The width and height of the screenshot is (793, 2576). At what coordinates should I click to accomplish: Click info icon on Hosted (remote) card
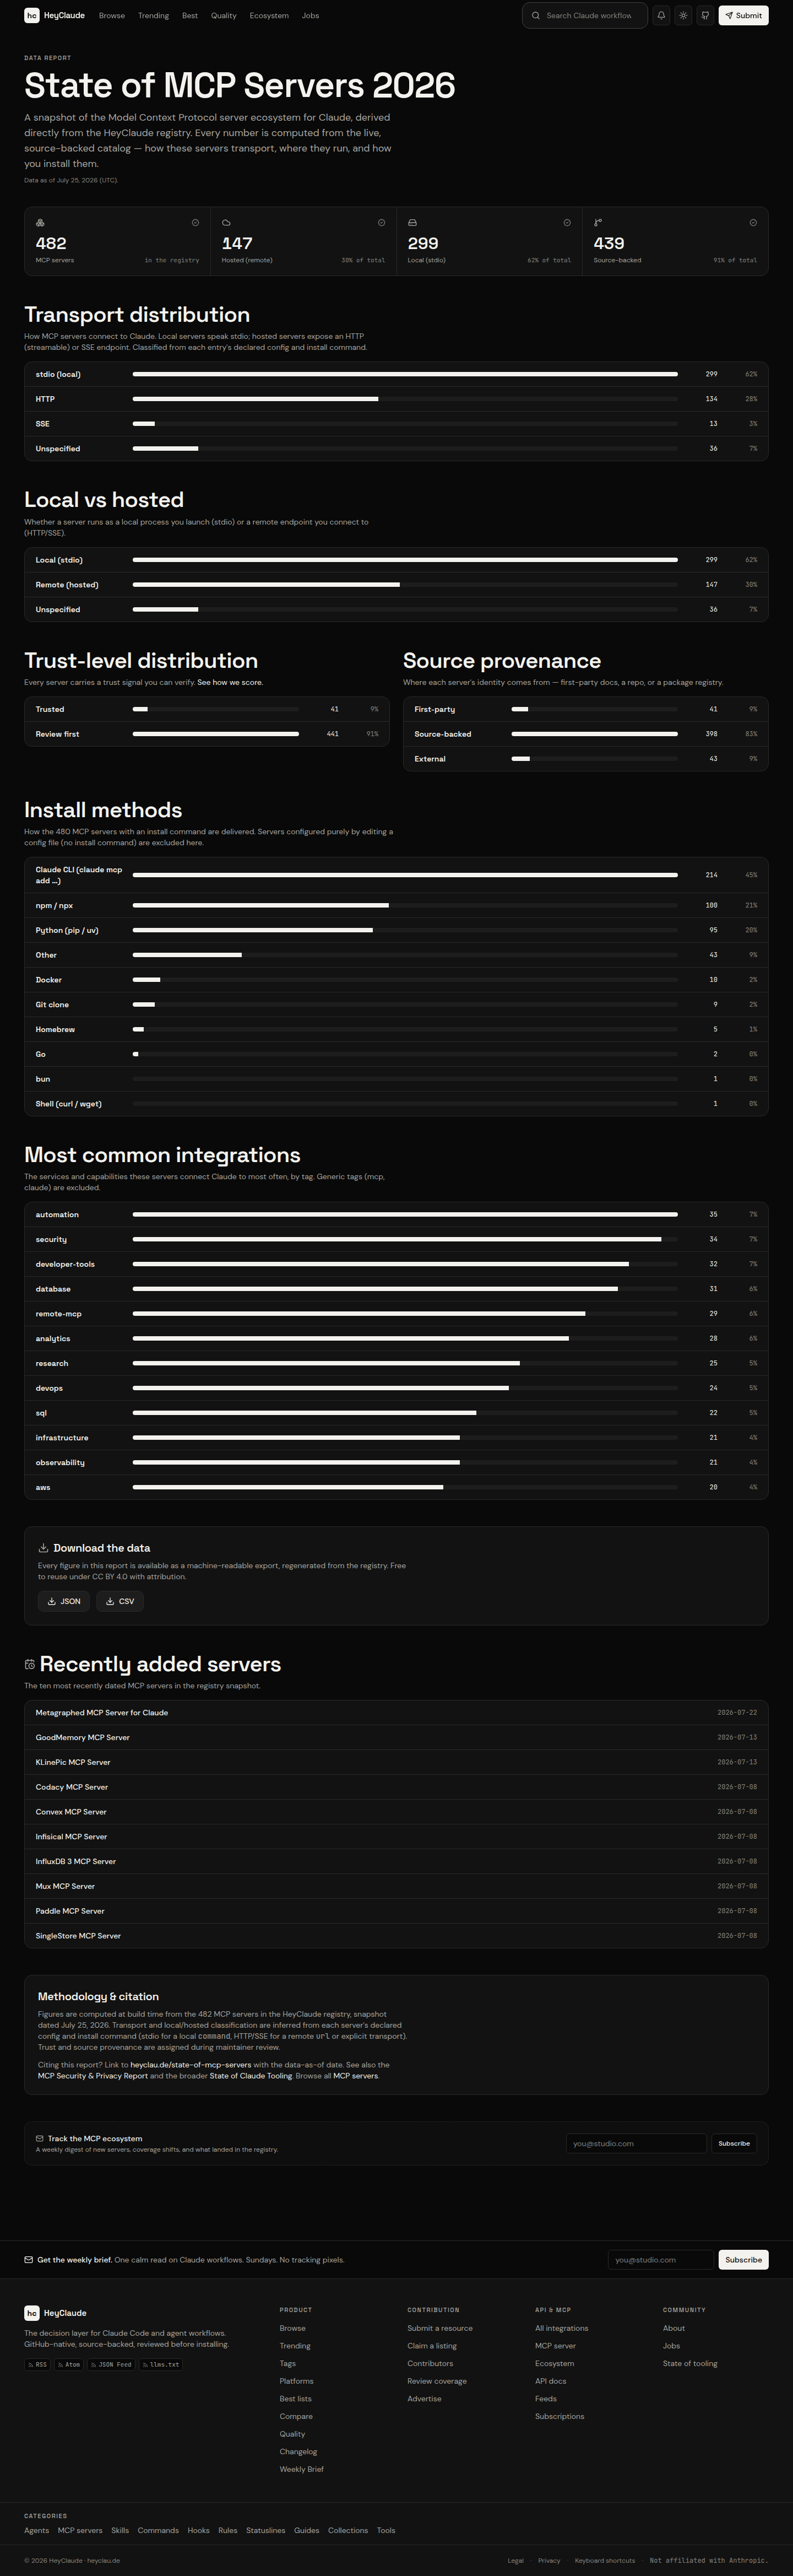381,223
